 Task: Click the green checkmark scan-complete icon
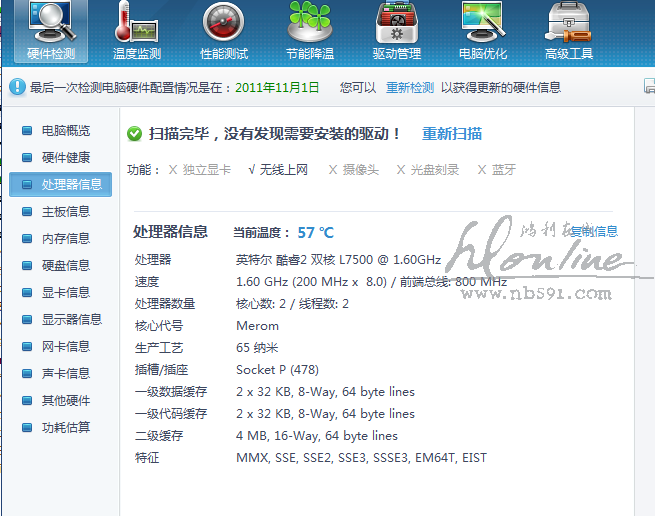click(x=135, y=134)
